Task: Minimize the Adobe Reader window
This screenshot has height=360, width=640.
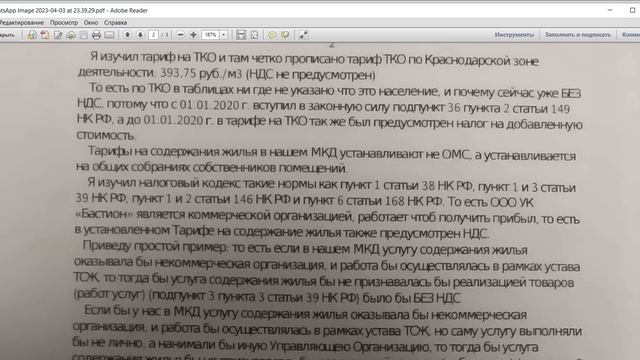Action: pos(610,10)
